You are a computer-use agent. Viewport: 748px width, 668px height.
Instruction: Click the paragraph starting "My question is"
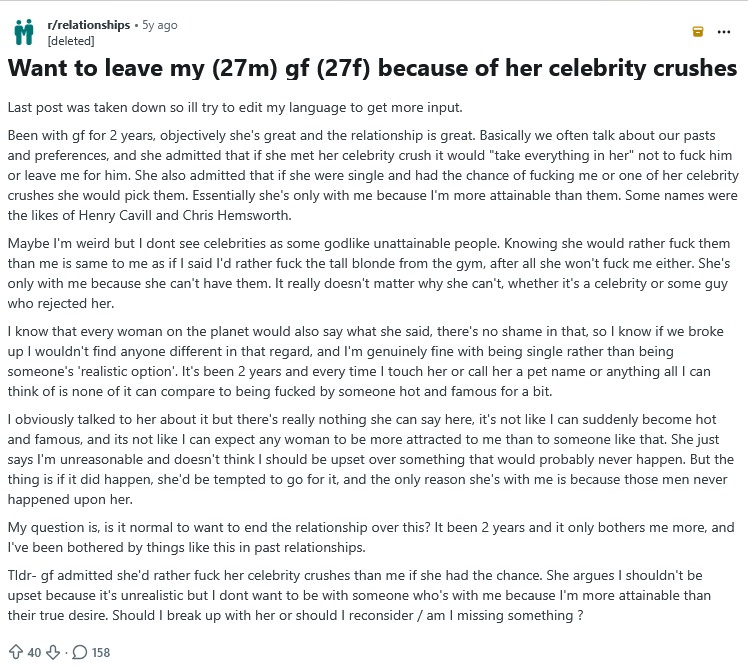click(x=371, y=537)
